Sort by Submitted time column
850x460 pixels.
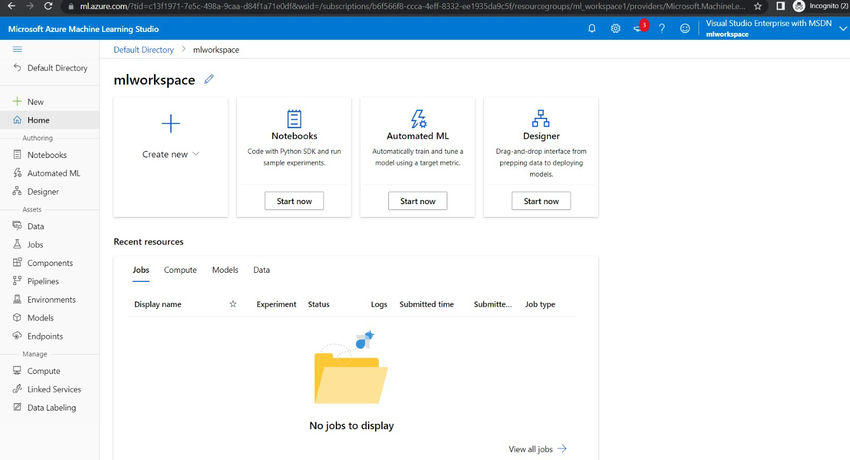(x=427, y=304)
